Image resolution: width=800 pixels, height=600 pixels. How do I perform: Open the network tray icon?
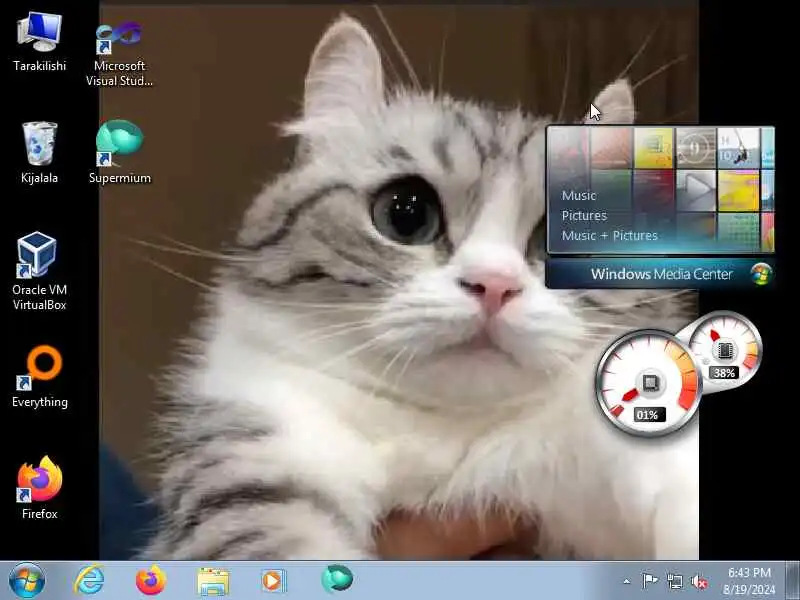click(x=674, y=581)
